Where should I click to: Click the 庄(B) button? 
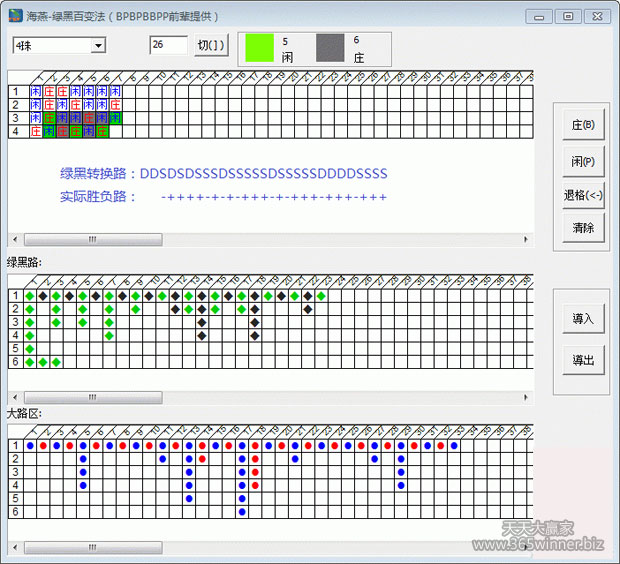click(x=583, y=125)
